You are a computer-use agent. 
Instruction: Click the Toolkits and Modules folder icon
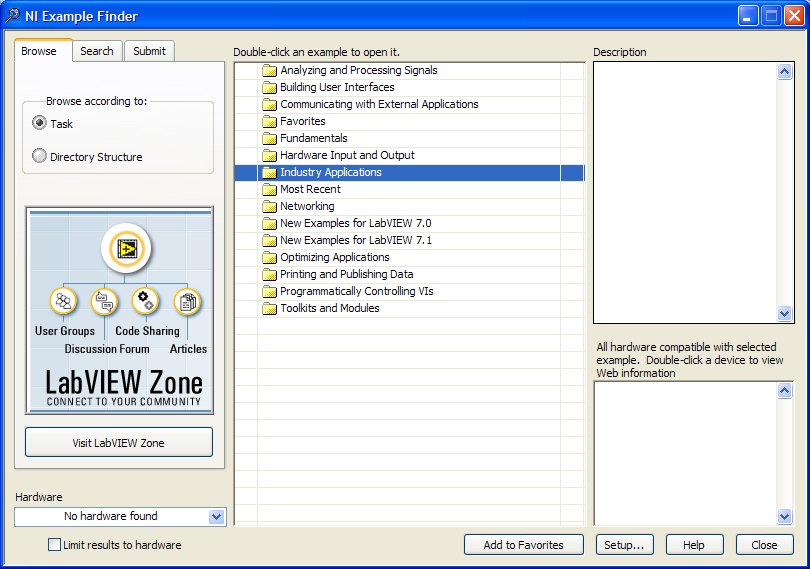point(269,309)
